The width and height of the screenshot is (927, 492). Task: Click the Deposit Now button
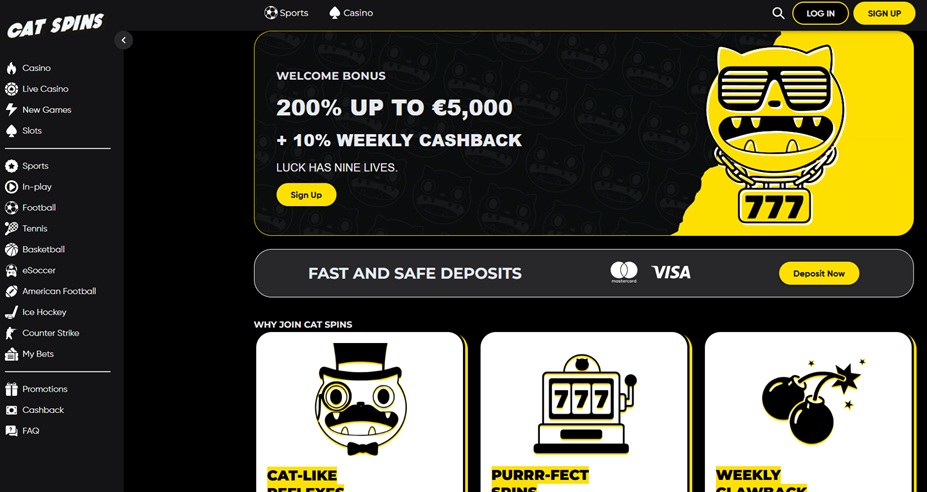click(819, 273)
